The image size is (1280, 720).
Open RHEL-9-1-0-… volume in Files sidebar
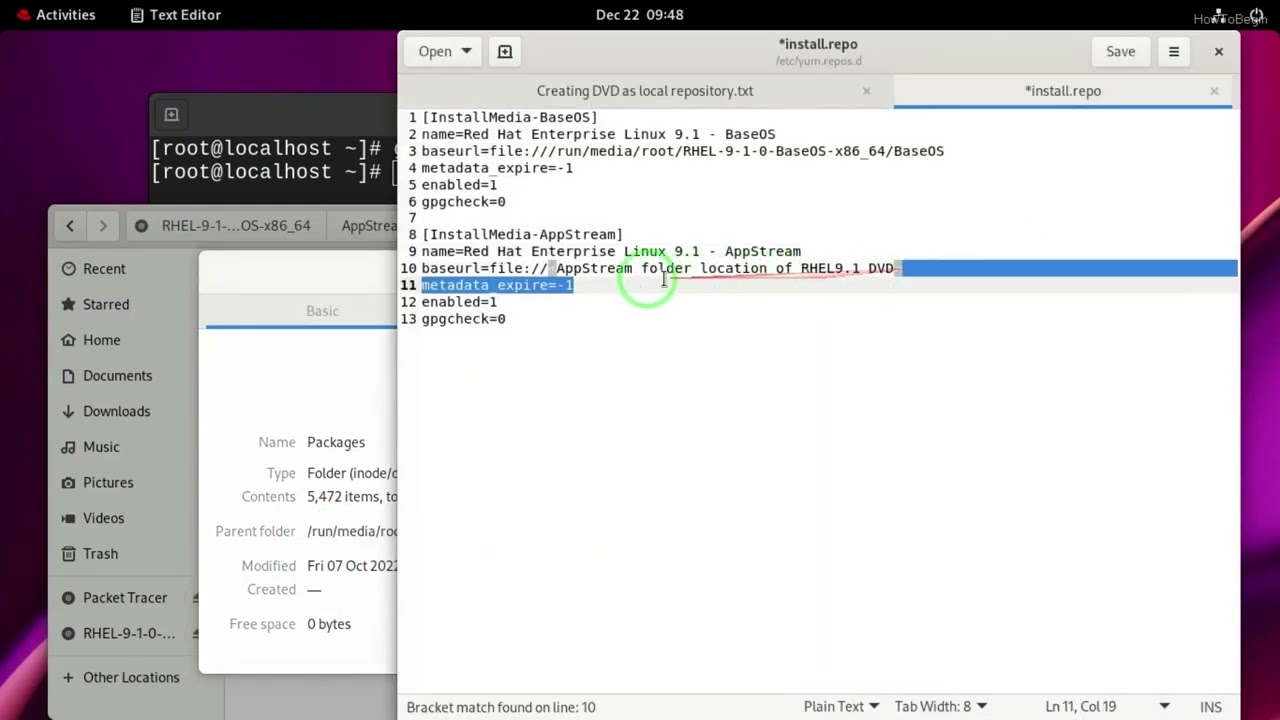pyautogui.click(x=129, y=633)
